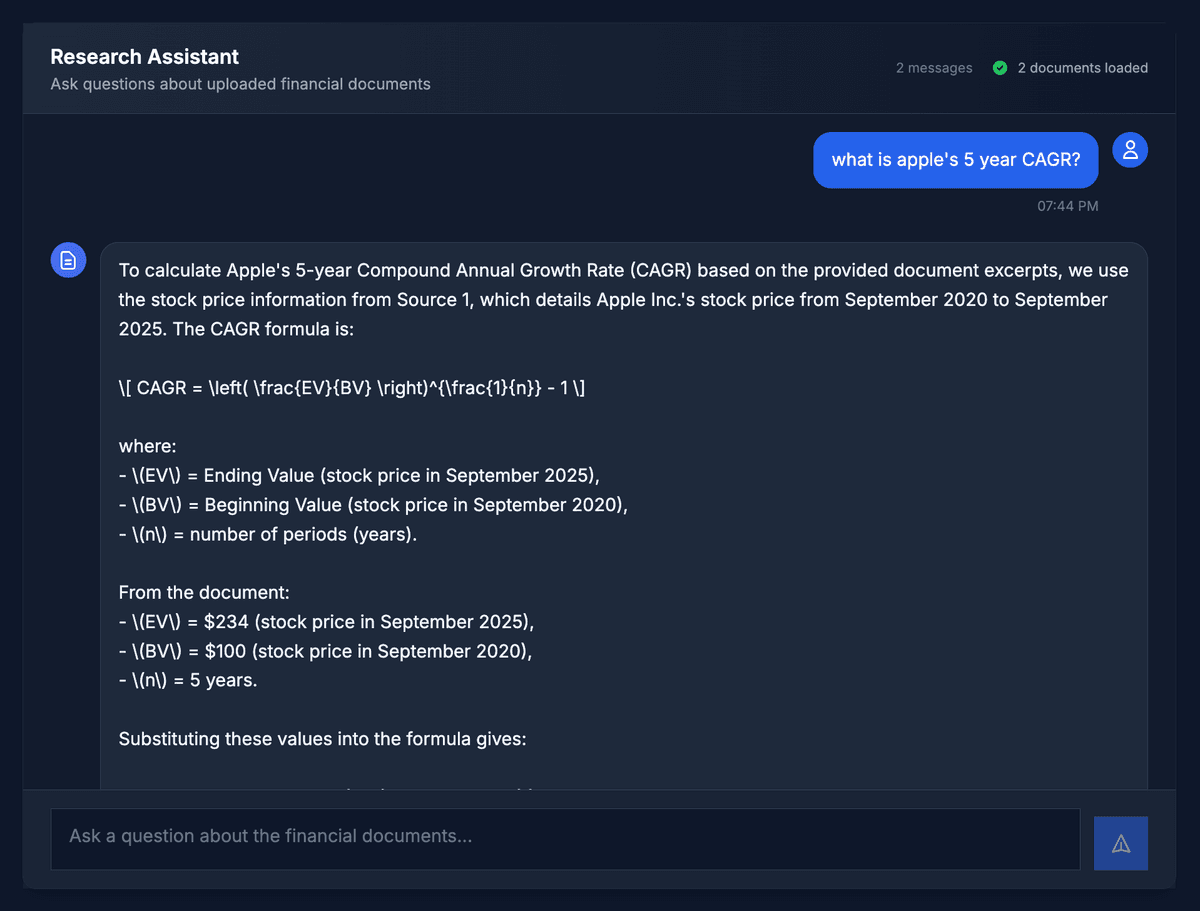Image resolution: width=1200 pixels, height=911 pixels.
Task: Select the '2 messages' header item
Action: [934, 68]
